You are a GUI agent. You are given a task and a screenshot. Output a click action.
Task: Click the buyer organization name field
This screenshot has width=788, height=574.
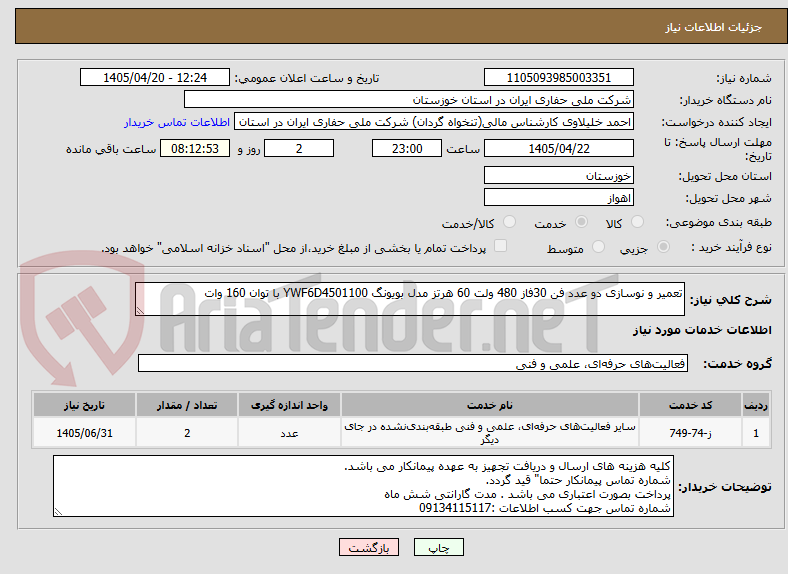pyautogui.click(x=409, y=100)
